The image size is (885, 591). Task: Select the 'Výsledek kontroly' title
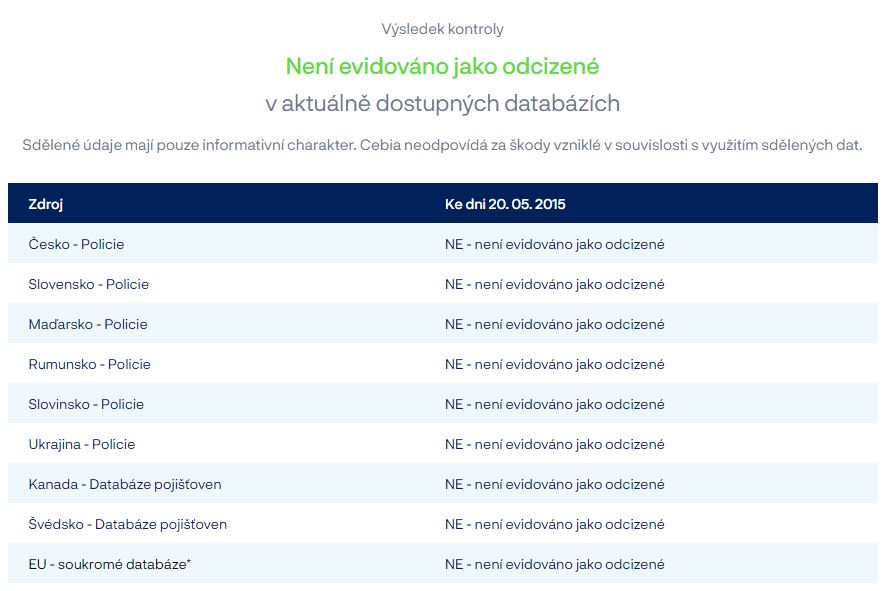pyautogui.click(x=442, y=29)
